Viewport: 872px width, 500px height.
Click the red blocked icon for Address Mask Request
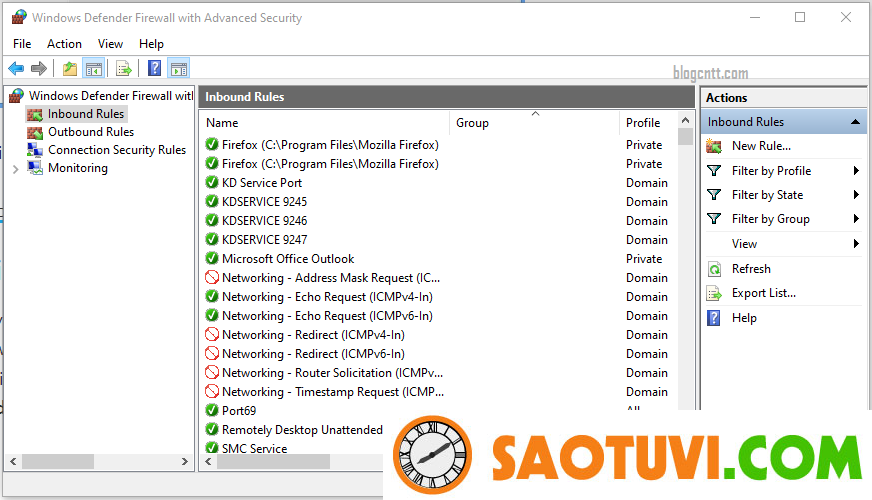pos(212,277)
